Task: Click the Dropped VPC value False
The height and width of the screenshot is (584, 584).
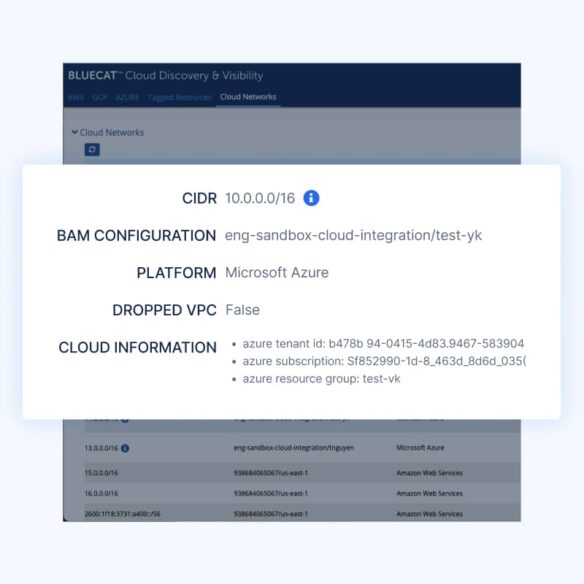Action: click(x=242, y=310)
